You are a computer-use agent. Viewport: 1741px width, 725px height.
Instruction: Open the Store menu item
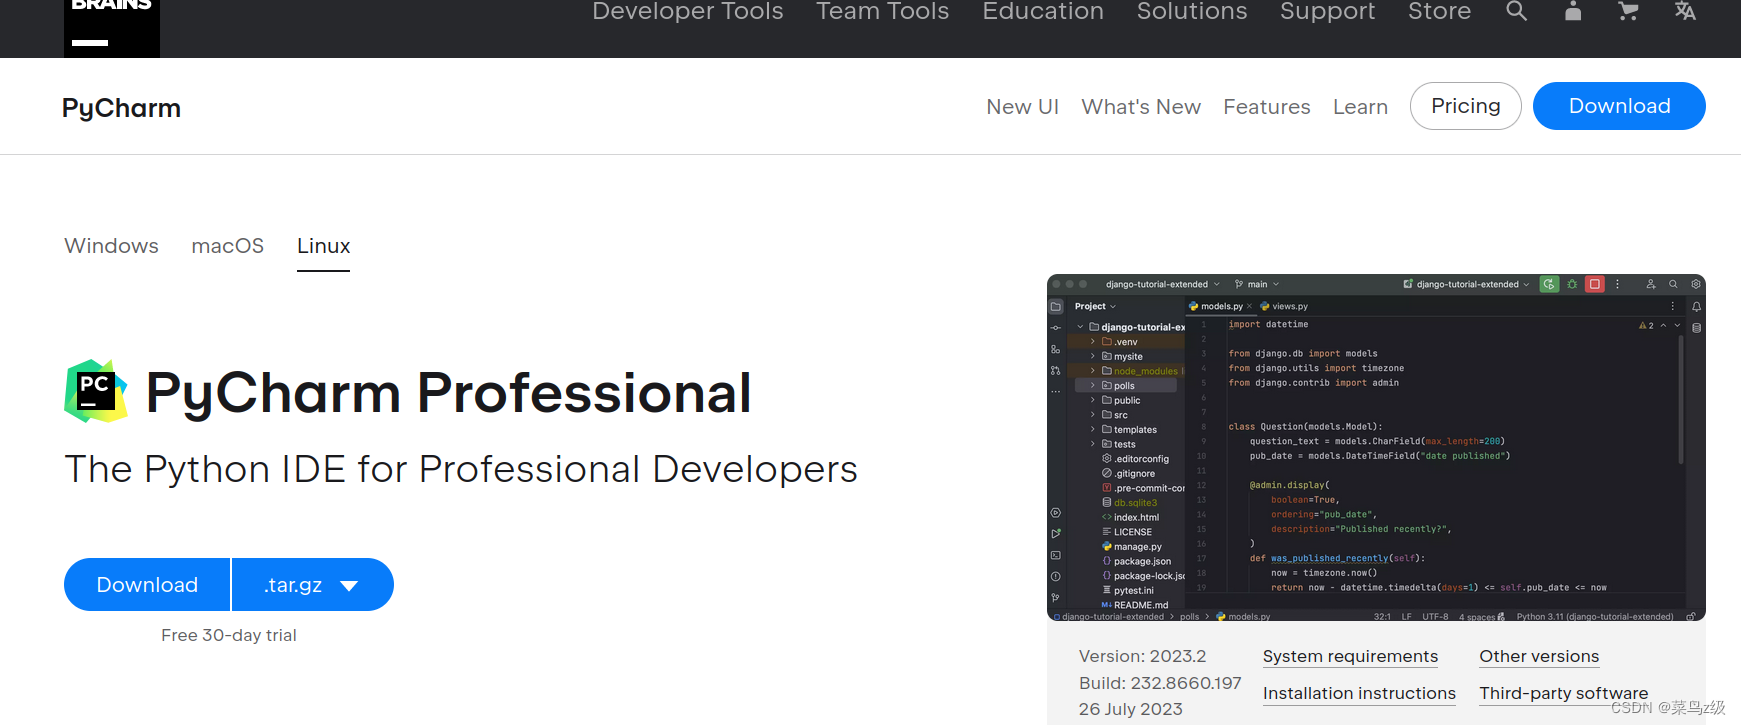(1440, 12)
